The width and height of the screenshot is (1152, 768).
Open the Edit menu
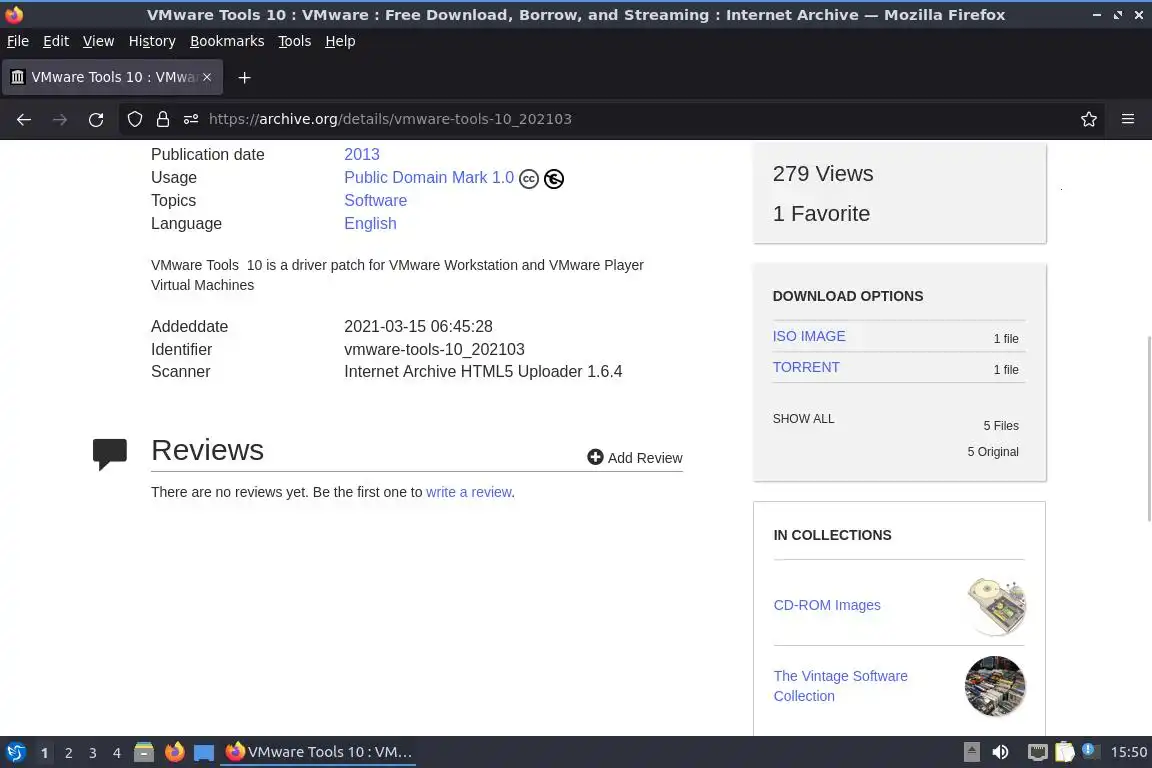(x=56, y=41)
